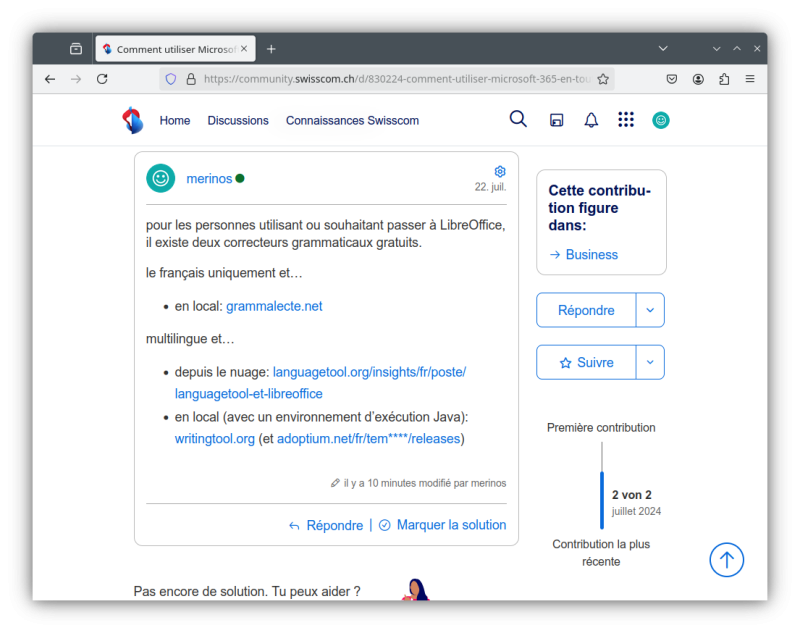Expand the Suivre button dropdown arrow
The width and height of the screenshot is (800, 633).
pyautogui.click(x=650, y=362)
